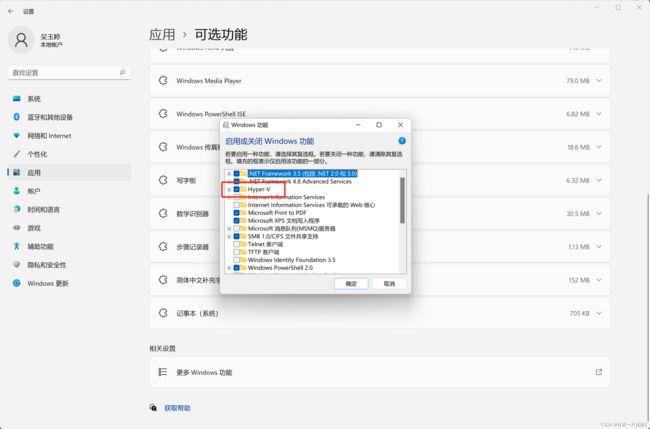Click the 查找设置 search field
650x429 pixels.
(69, 73)
